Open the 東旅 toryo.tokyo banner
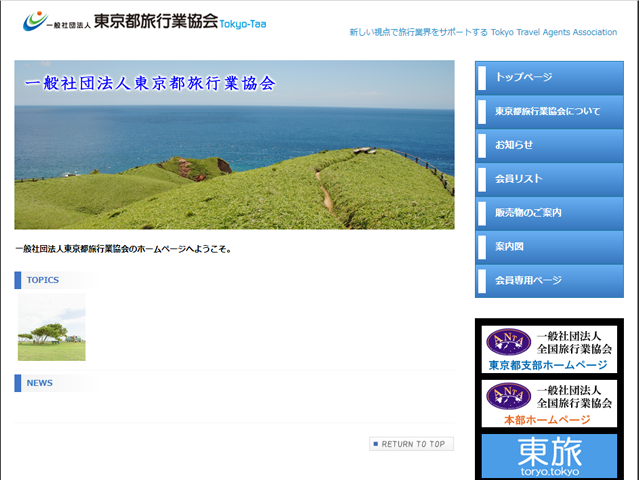Viewport: 640px width, 480px height. 548,456
